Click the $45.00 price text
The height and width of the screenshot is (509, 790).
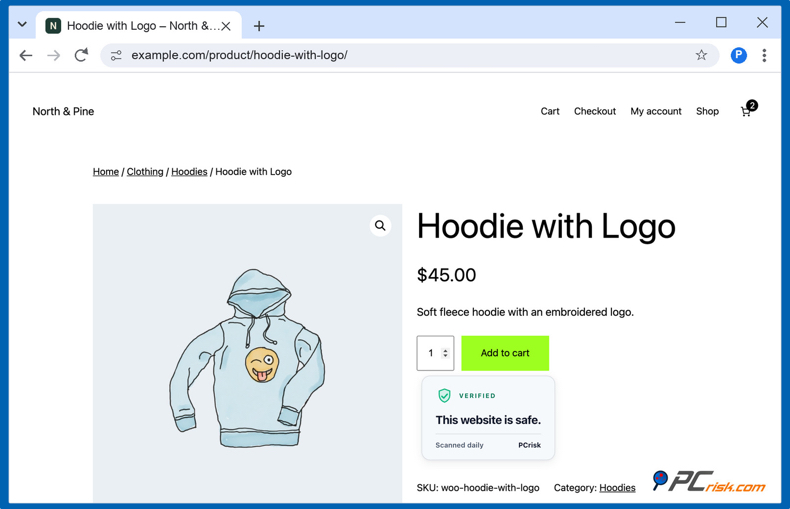point(446,275)
